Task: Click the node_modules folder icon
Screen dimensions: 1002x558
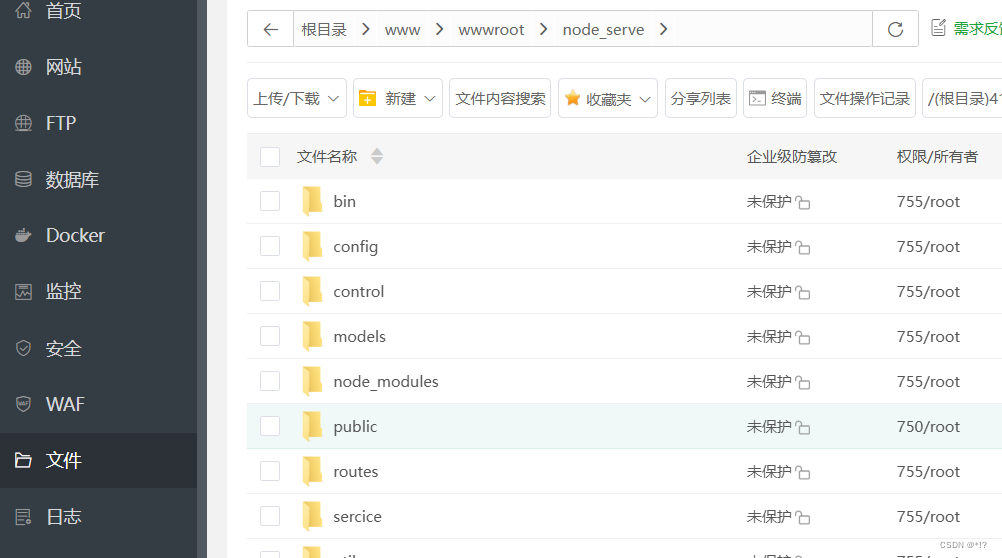Action: [312, 381]
